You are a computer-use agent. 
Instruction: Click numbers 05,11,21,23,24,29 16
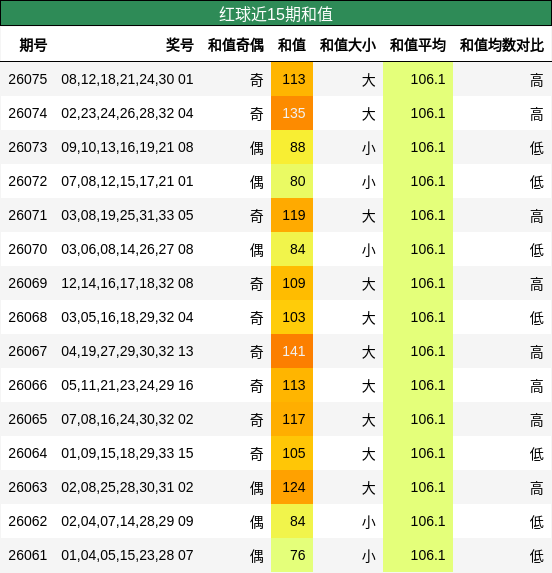click(x=127, y=385)
